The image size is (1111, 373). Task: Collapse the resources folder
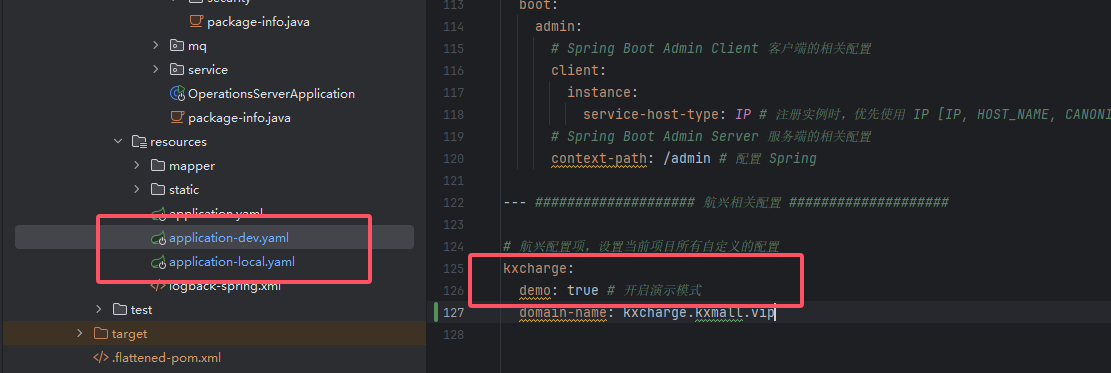[x=118, y=142]
